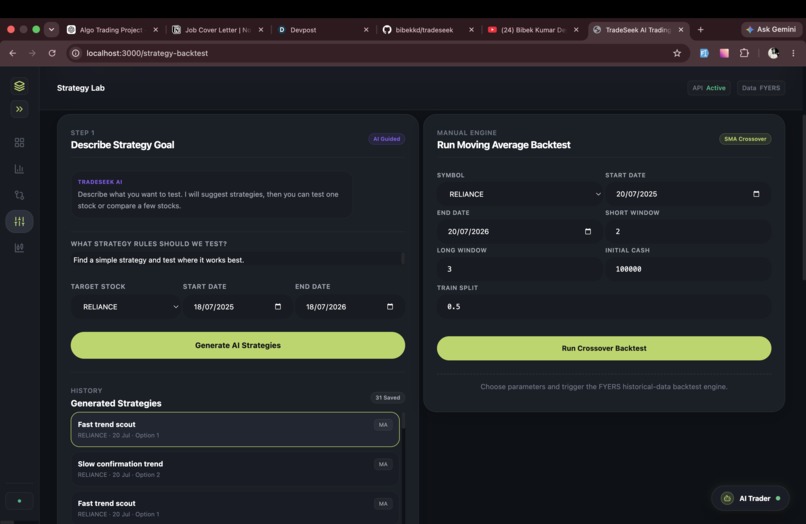Screen dimensions: 806x524
Task: Click the AI Guided badge
Action: 387,139
